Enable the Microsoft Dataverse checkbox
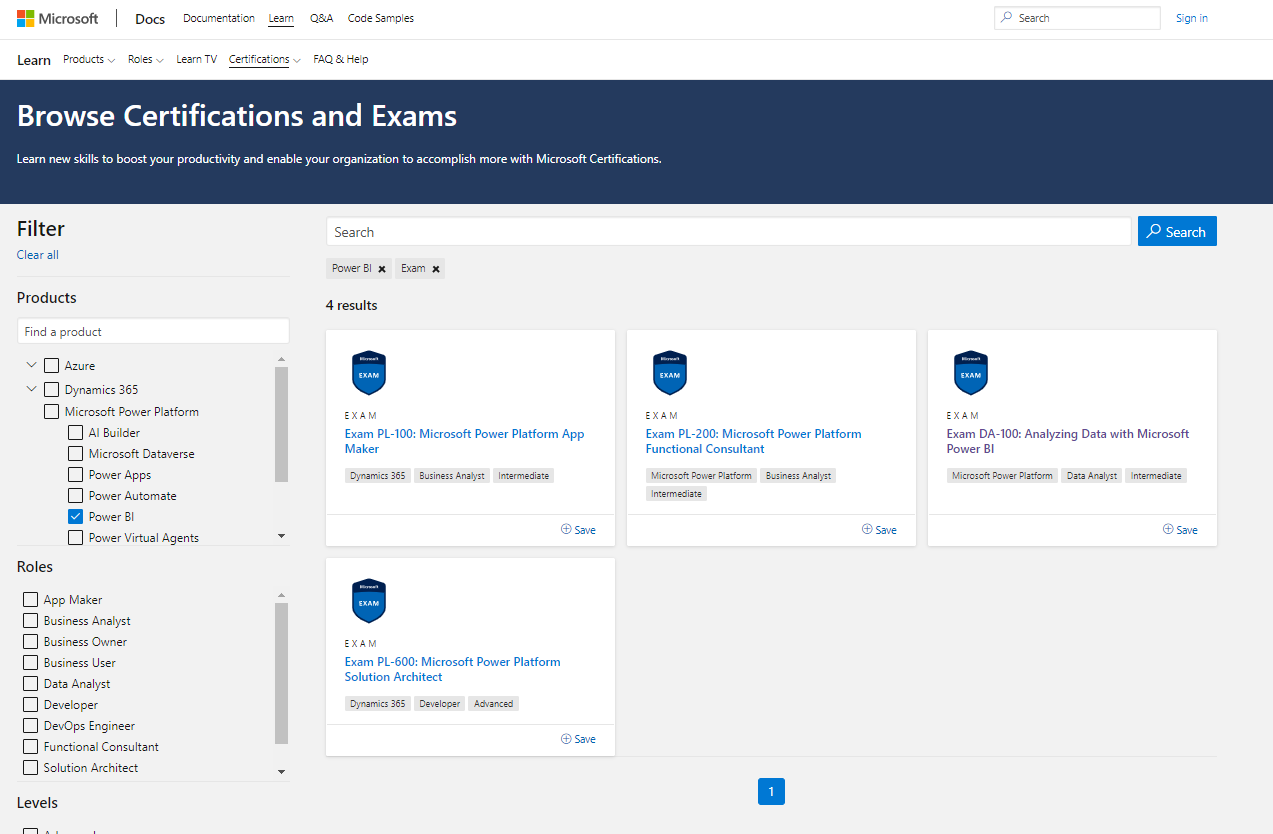The height and width of the screenshot is (834, 1273). click(76, 454)
